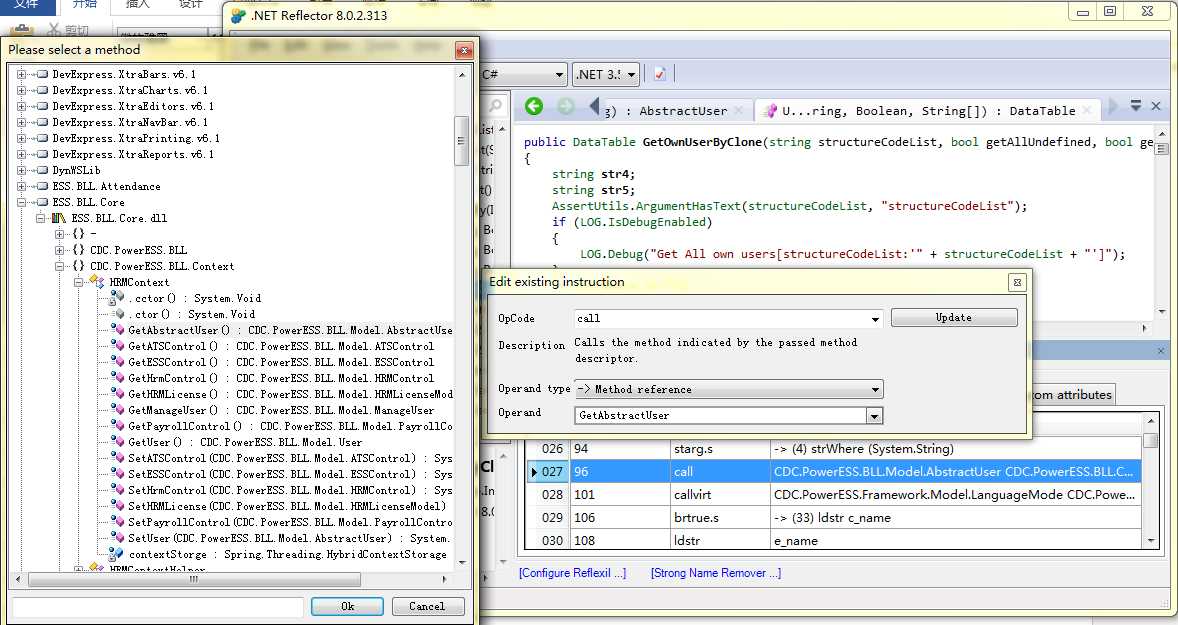Close the AbstractUser tab
1178x625 pixels.
[x=739, y=110]
